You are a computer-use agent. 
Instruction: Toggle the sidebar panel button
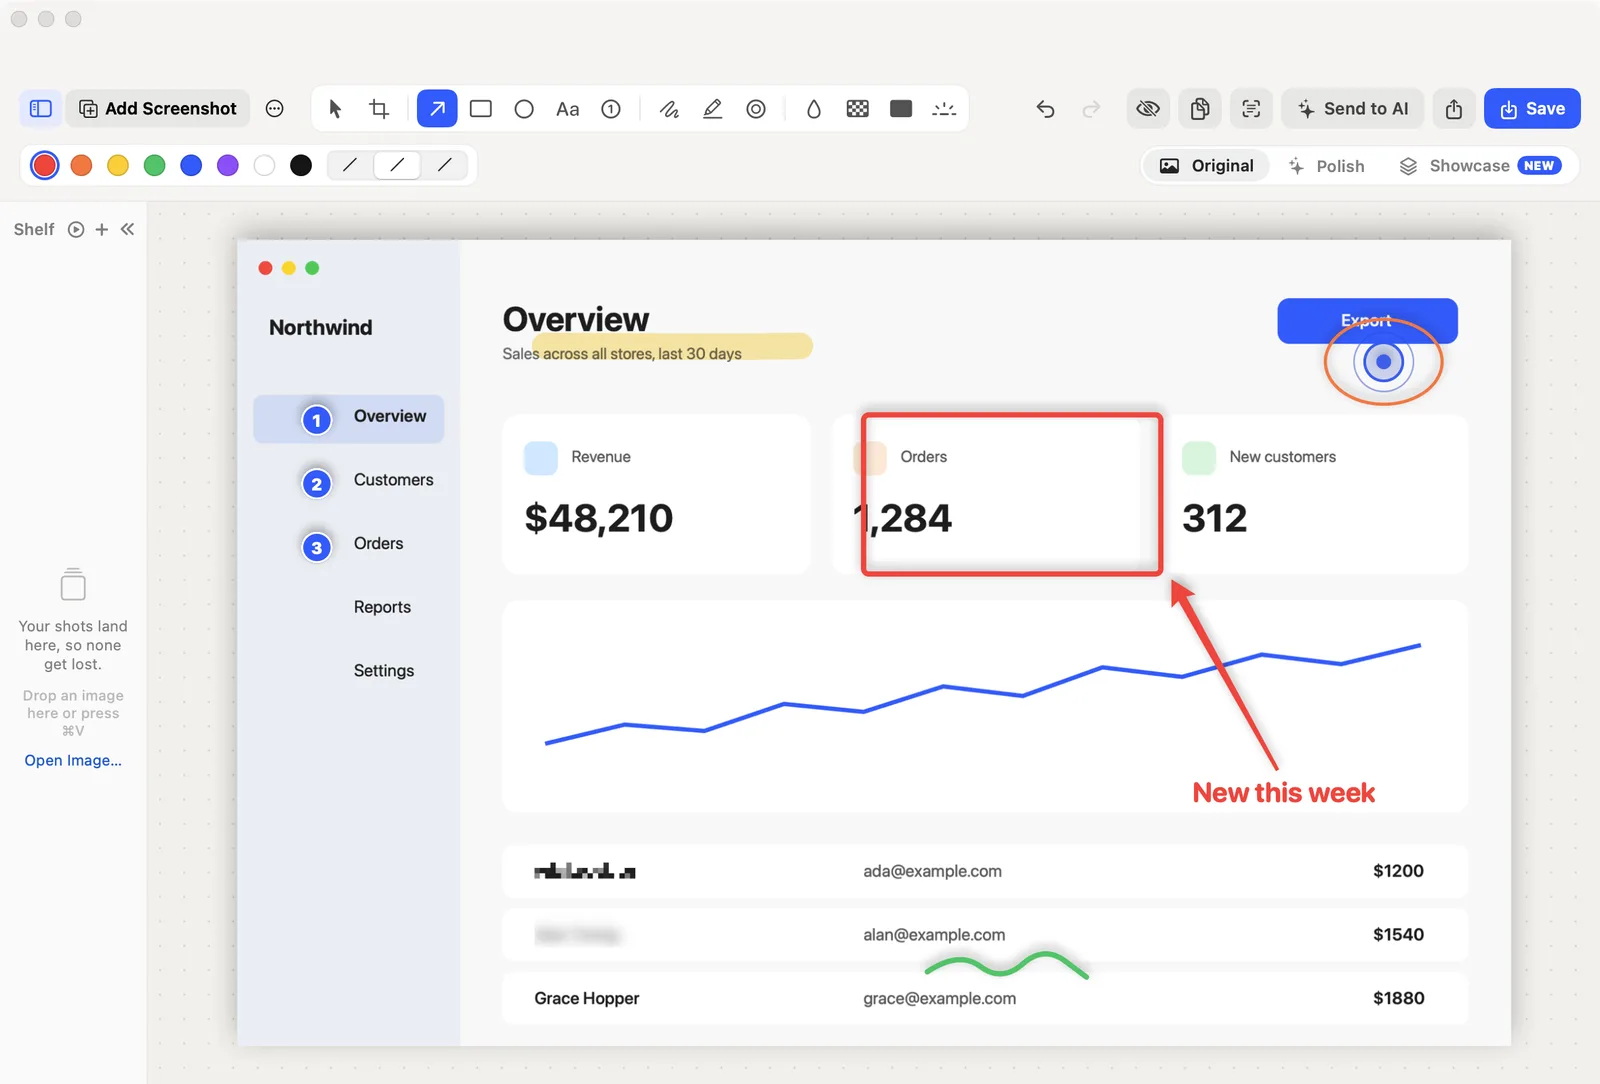coord(41,109)
